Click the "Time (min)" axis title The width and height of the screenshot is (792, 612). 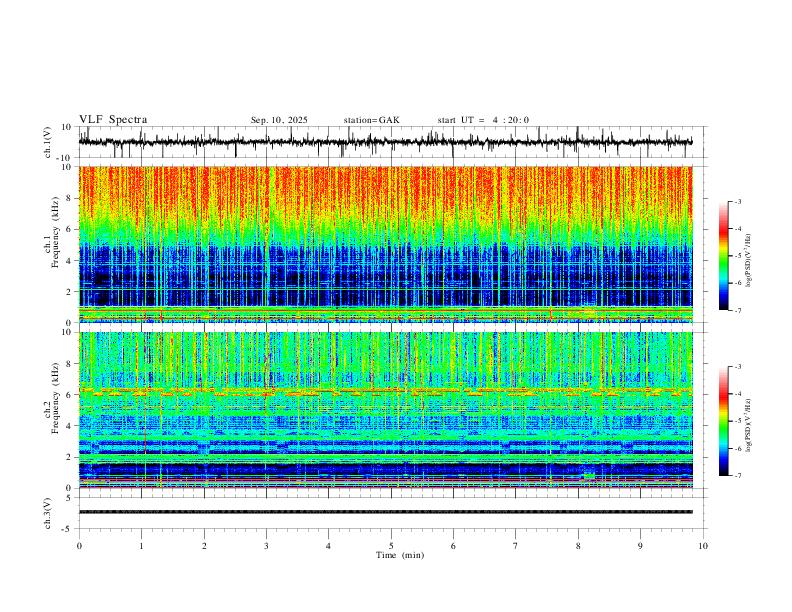click(400, 555)
